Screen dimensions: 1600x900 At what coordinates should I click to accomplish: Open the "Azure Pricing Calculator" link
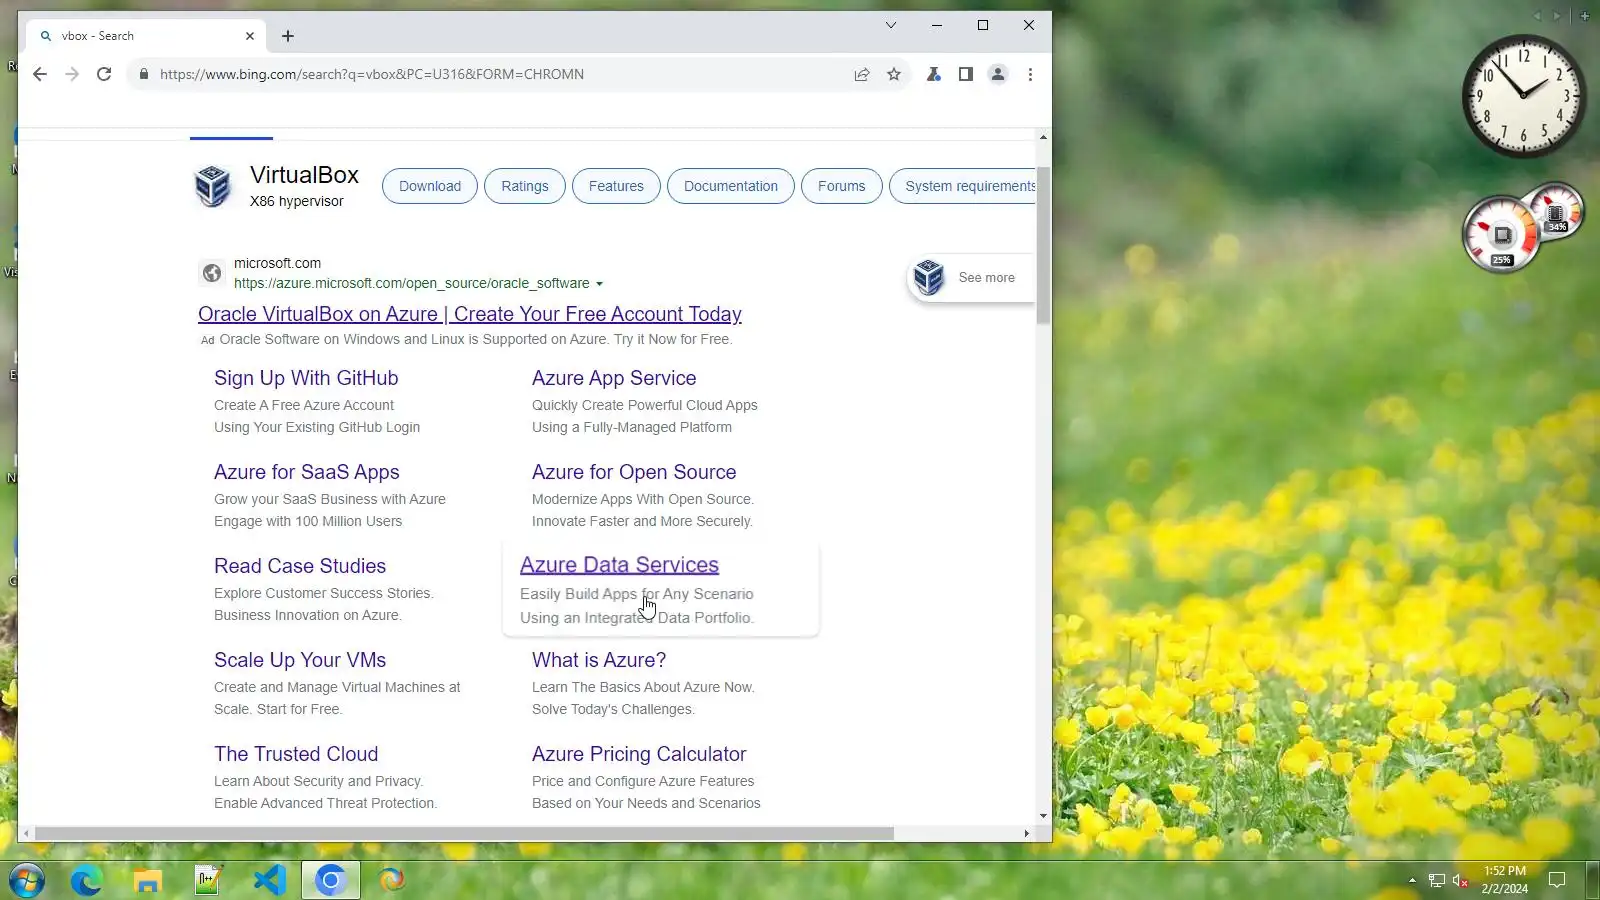click(x=639, y=754)
